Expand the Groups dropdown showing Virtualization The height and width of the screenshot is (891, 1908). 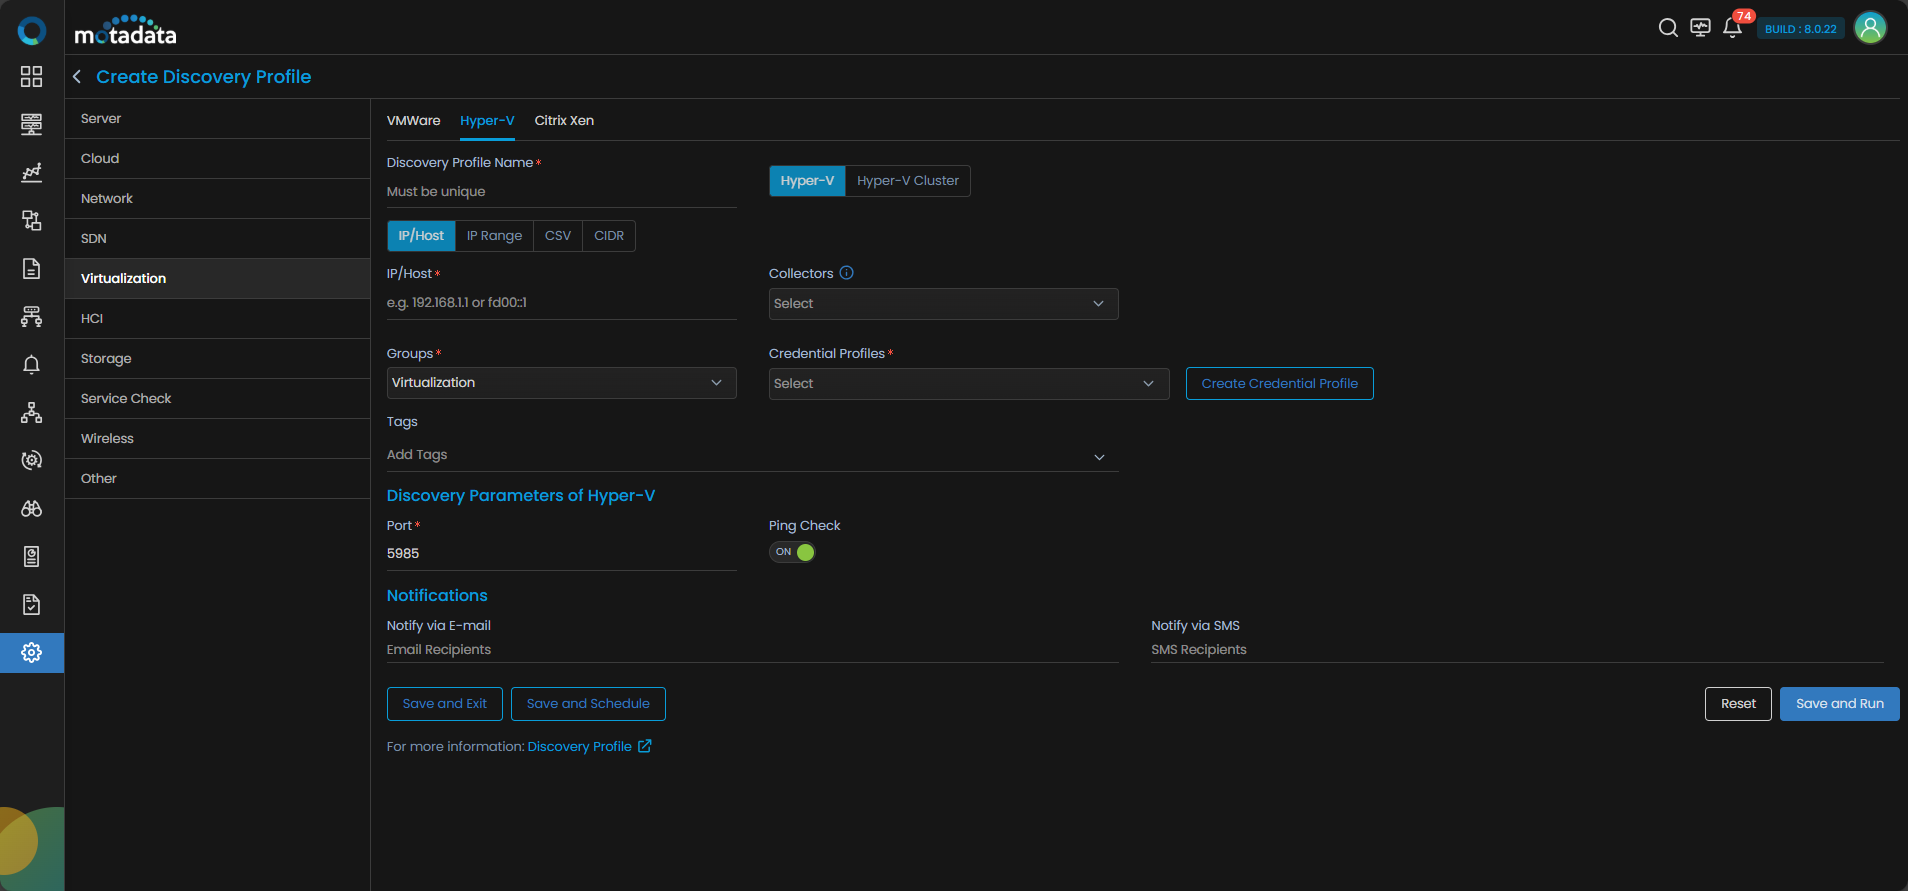point(561,383)
